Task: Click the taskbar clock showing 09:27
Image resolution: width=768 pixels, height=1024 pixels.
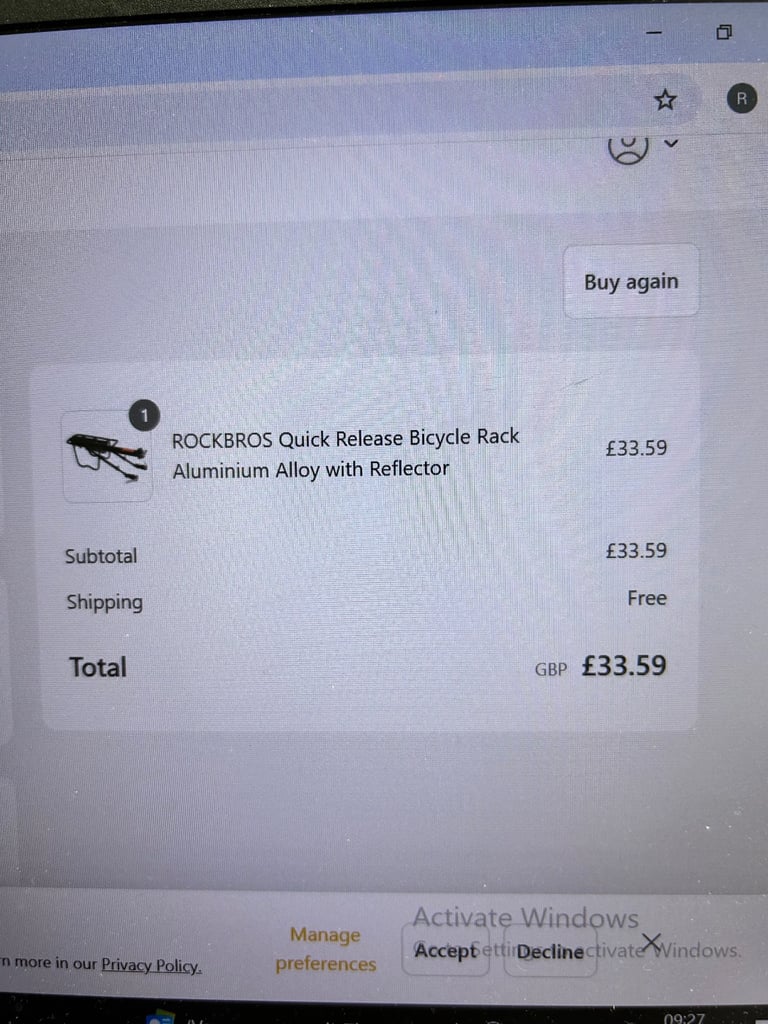Action: point(684,1017)
